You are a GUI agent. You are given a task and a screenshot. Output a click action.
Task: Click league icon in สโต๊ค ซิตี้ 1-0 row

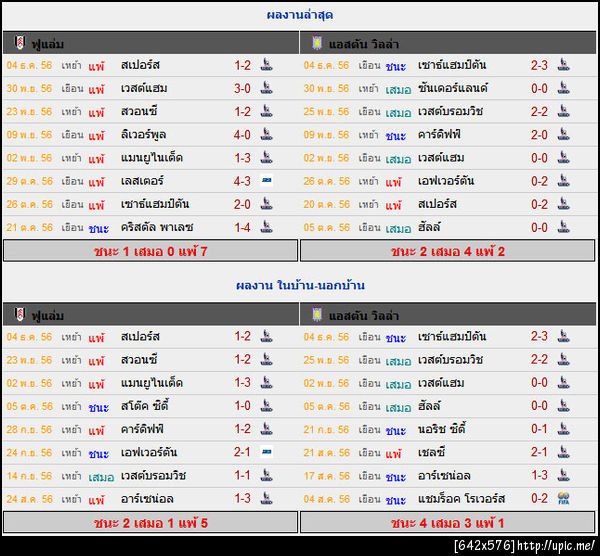click(266, 406)
